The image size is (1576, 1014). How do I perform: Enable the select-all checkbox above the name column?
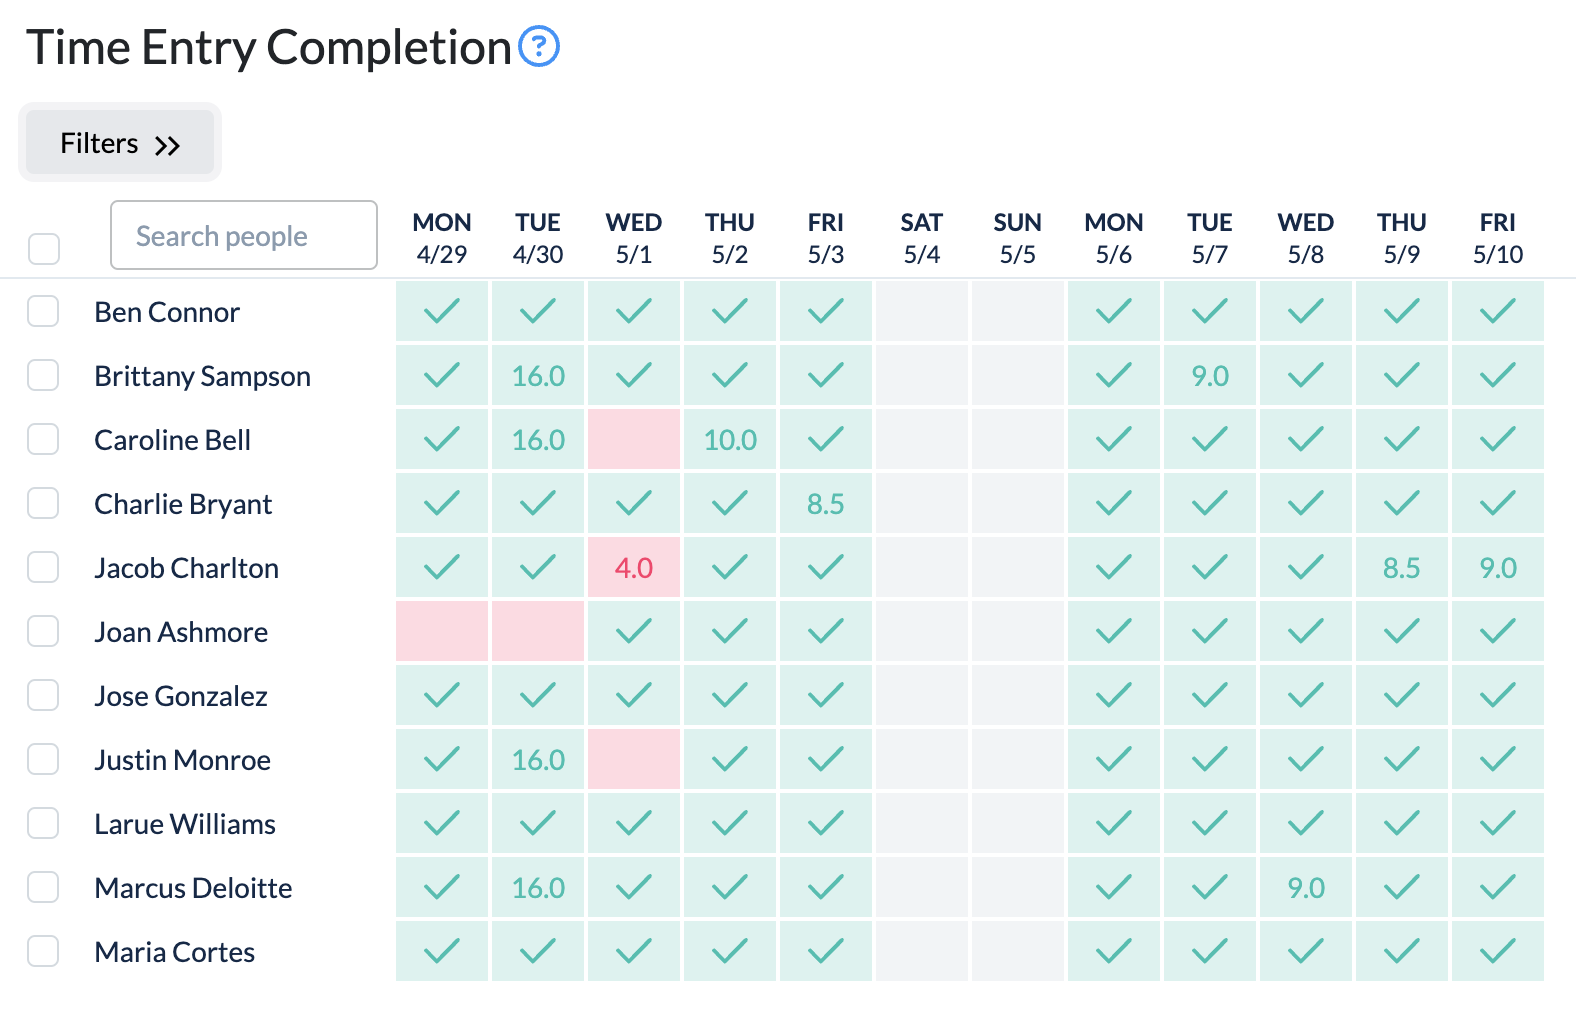[43, 249]
